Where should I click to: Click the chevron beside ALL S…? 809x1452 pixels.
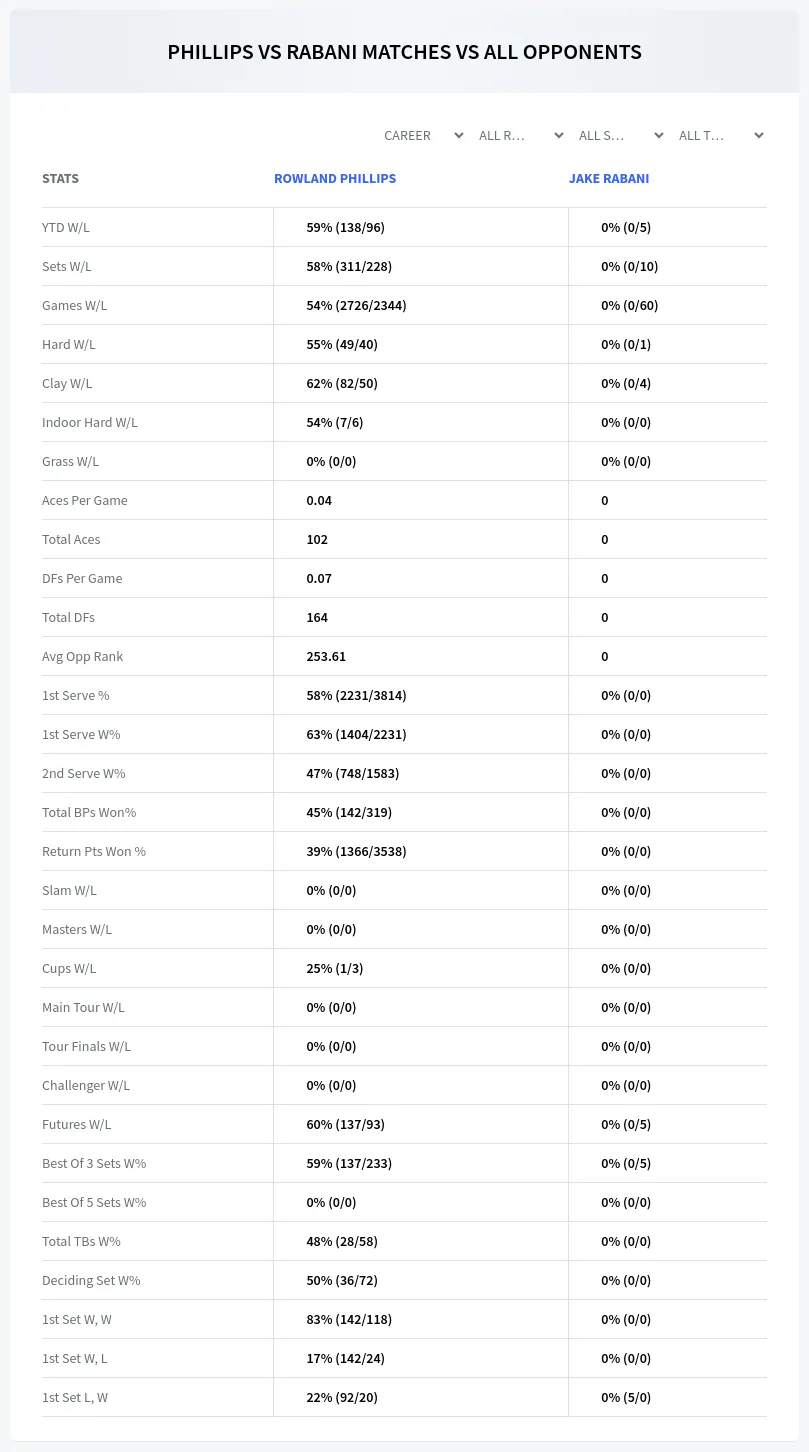point(659,135)
